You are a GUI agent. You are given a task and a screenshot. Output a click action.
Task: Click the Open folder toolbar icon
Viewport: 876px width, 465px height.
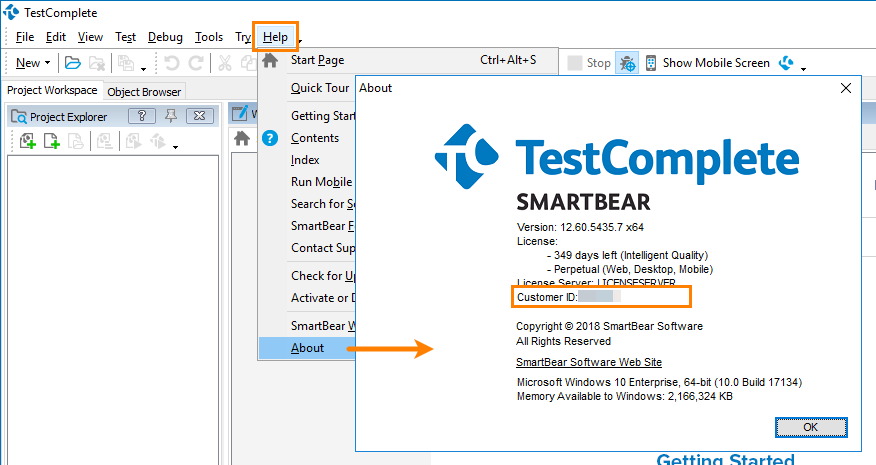[x=73, y=63]
